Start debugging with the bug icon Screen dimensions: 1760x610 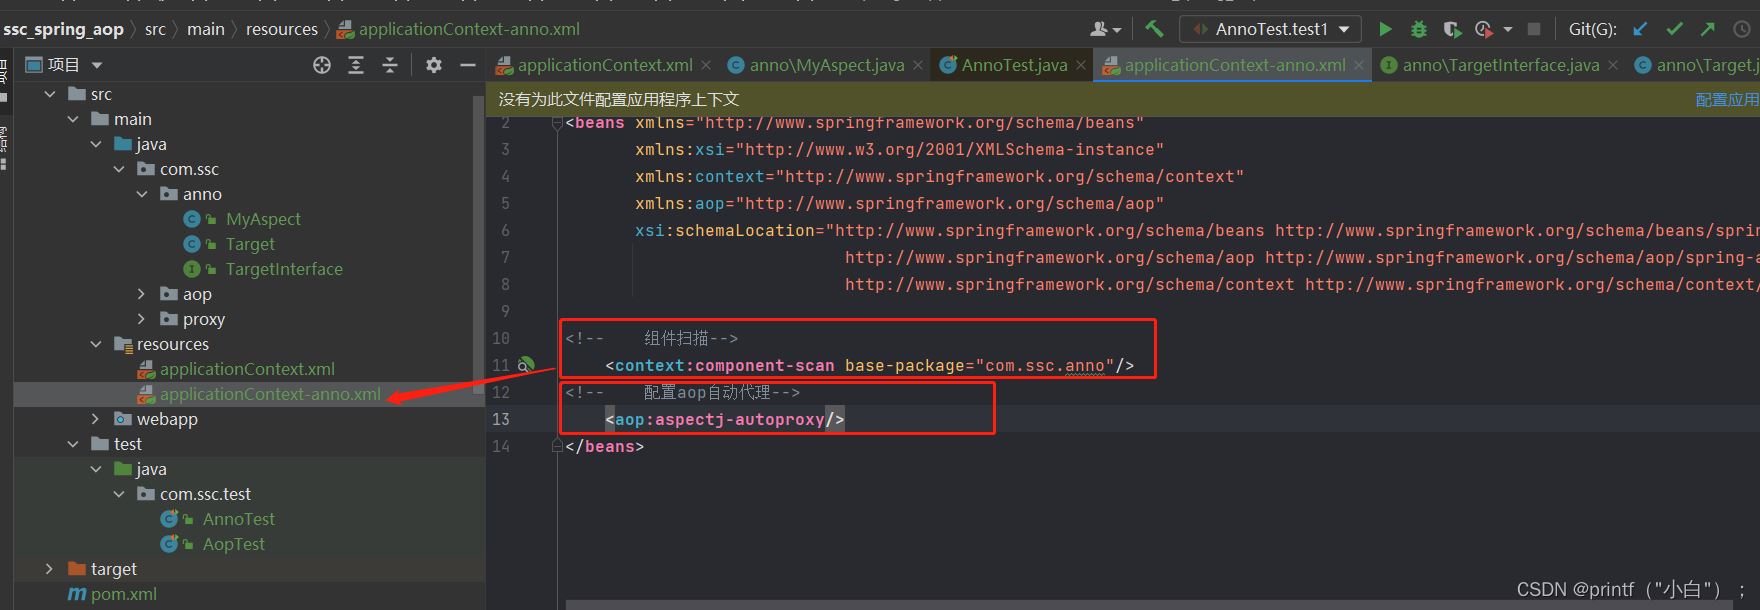coord(1418,29)
